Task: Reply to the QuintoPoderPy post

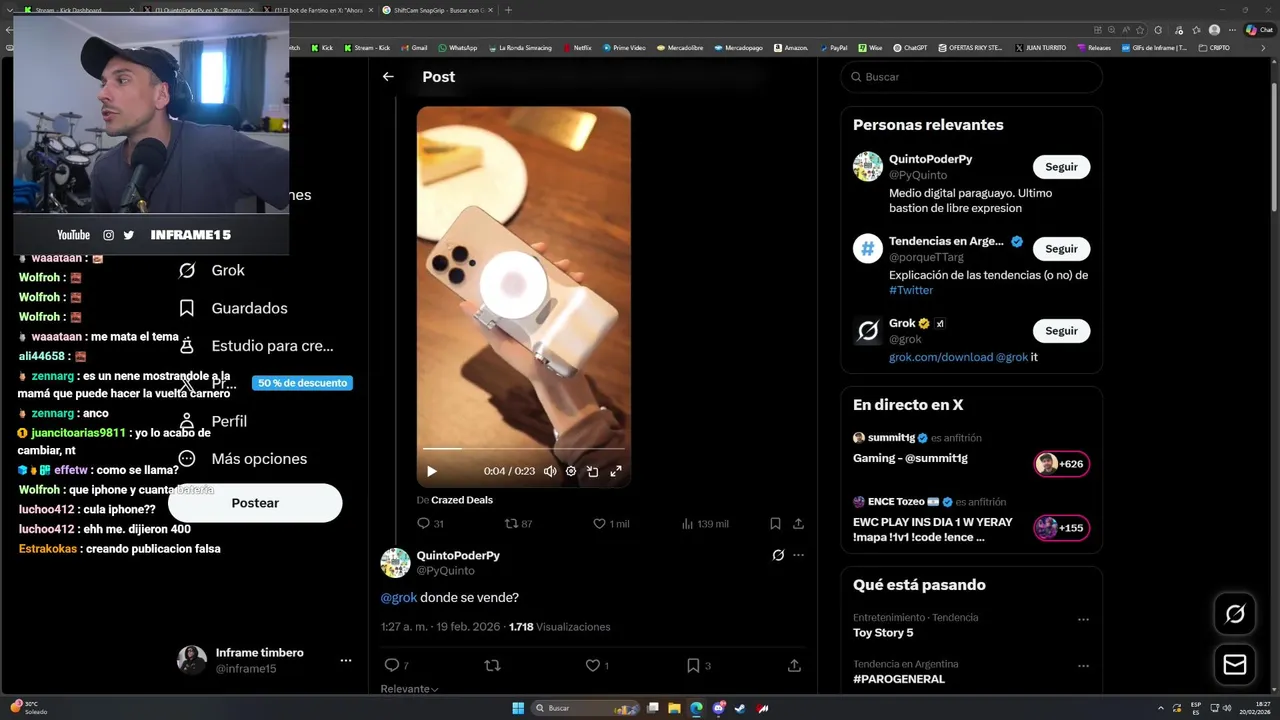Action: pyautogui.click(x=396, y=665)
